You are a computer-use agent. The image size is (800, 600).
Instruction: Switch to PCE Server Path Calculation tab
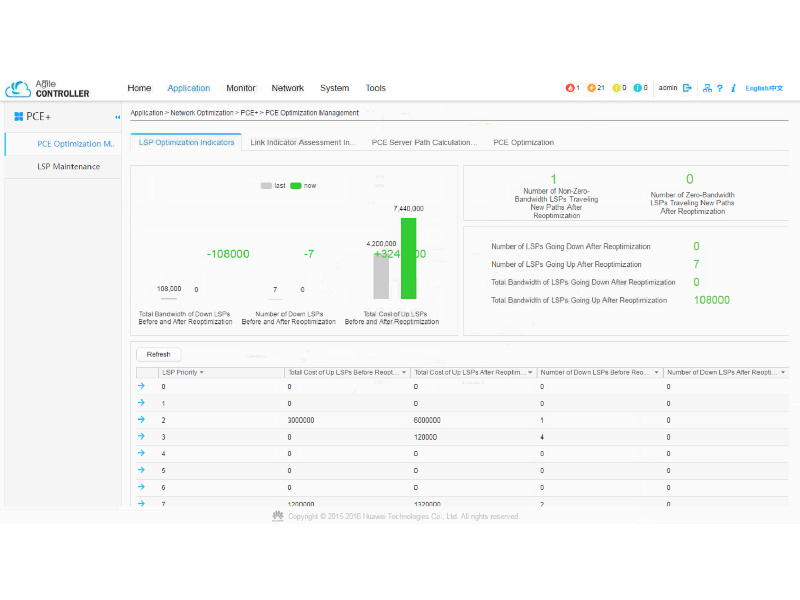(424, 142)
